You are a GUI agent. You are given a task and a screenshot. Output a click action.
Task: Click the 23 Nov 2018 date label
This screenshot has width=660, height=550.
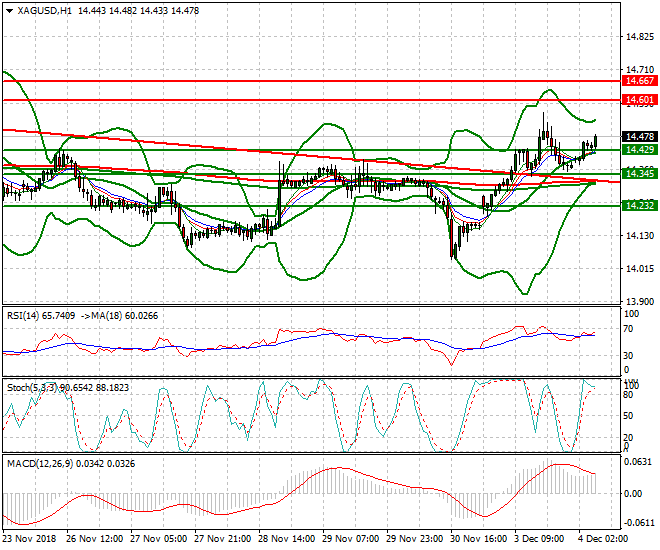pyautogui.click(x=29, y=539)
